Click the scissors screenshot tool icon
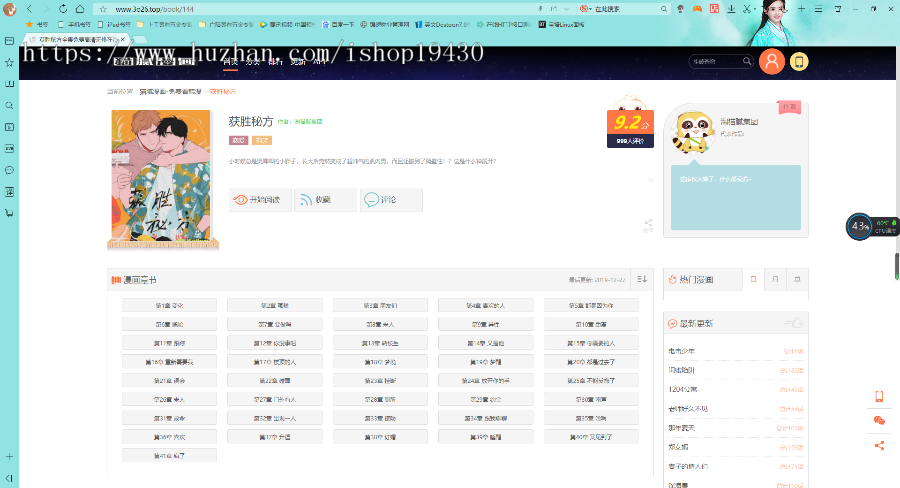The height and width of the screenshot is (488, 900). [747, 9]
